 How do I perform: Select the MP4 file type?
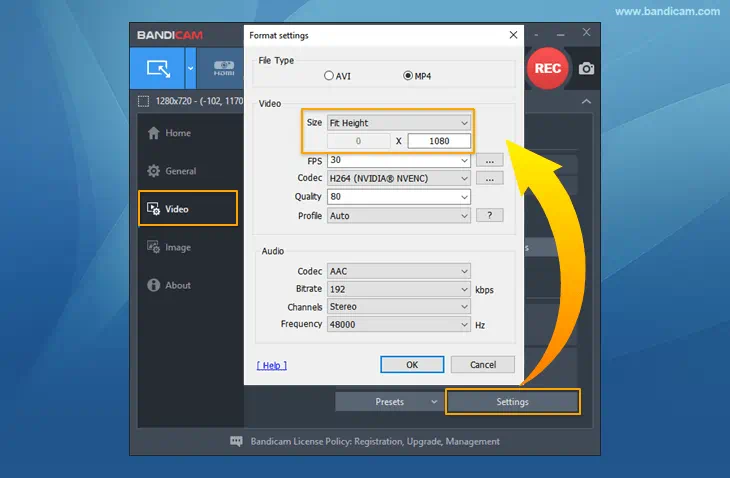point(417,76)
